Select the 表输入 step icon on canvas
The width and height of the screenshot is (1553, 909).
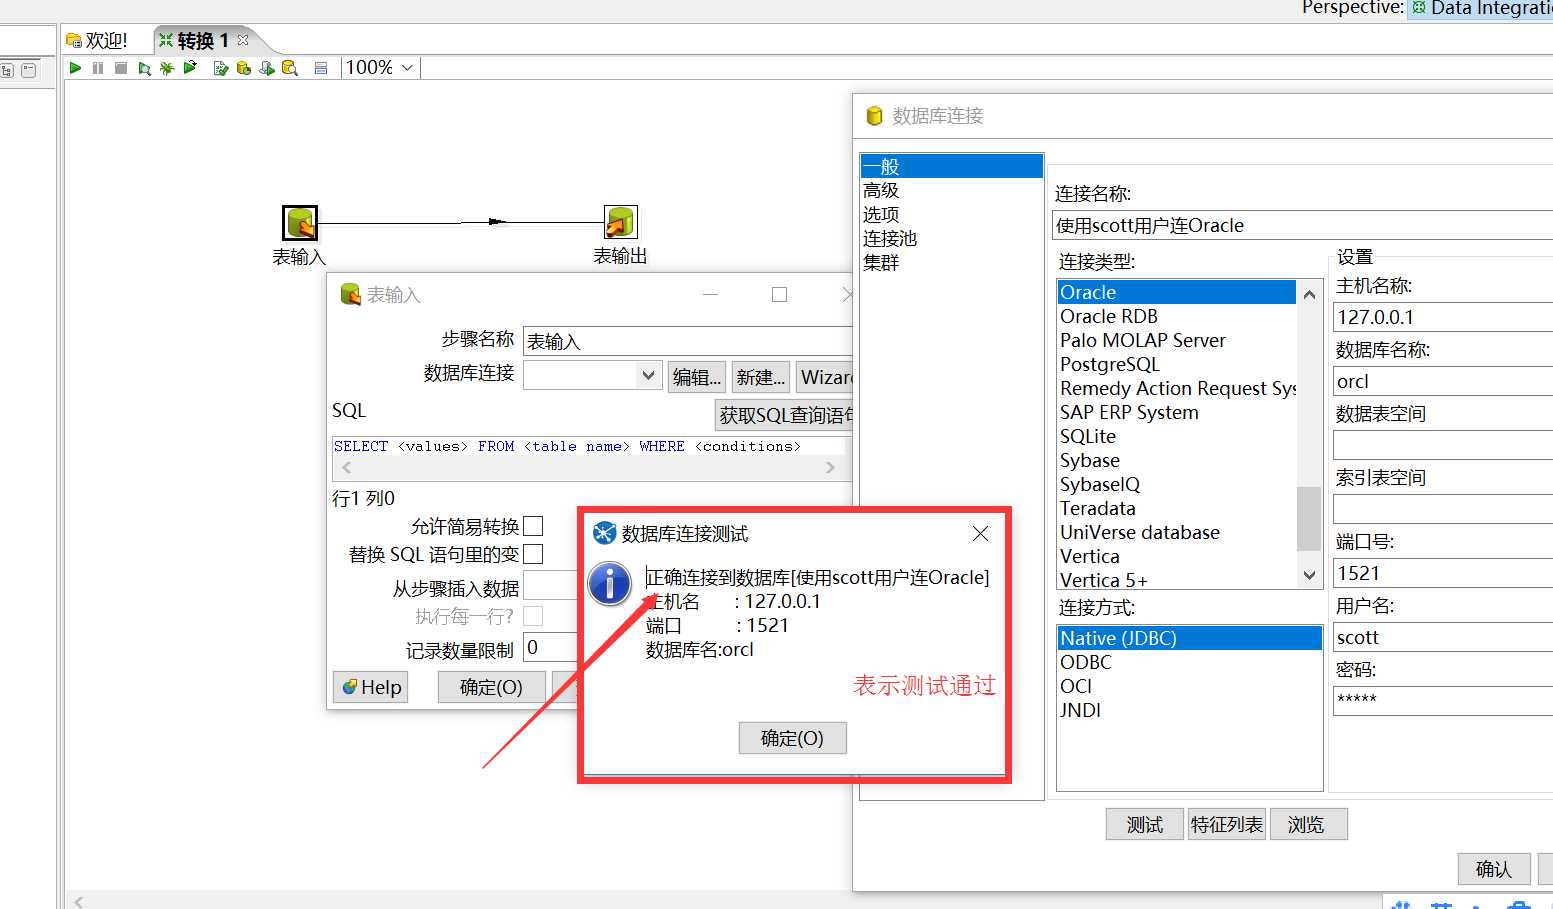(300, 222)
